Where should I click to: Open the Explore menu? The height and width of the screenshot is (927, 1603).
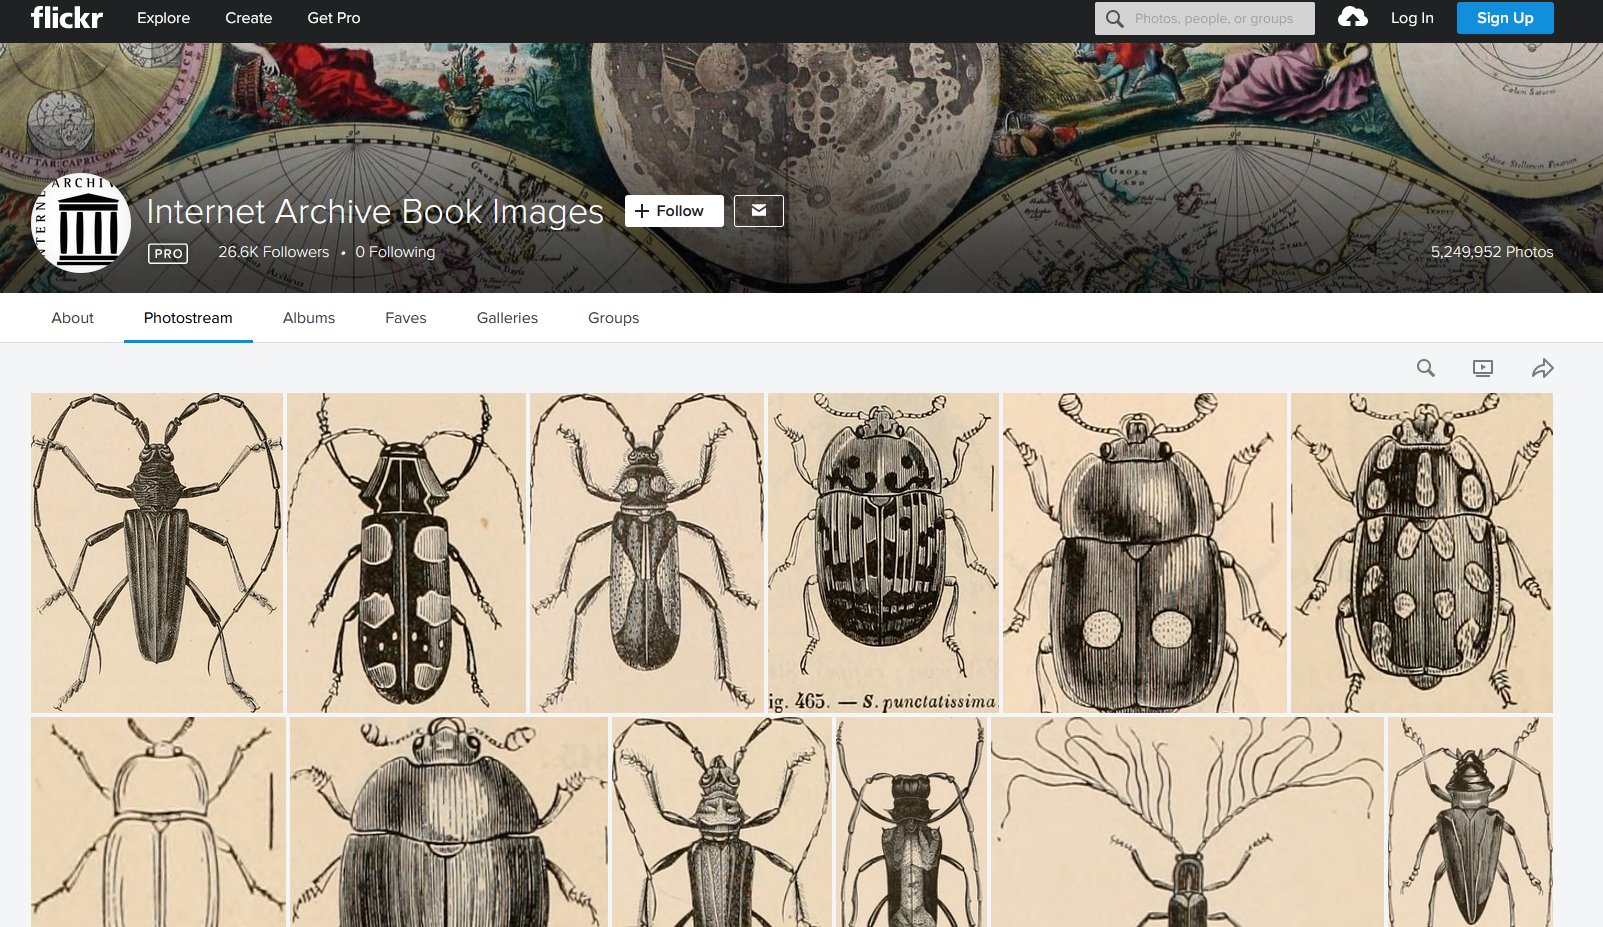pyautogui.click(x=163, y=18)
